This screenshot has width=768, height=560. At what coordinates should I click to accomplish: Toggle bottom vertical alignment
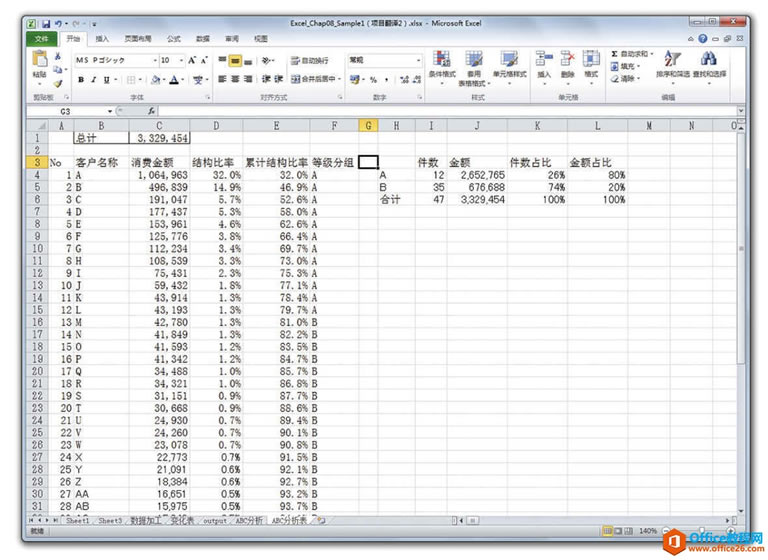(x=248, y=60)
